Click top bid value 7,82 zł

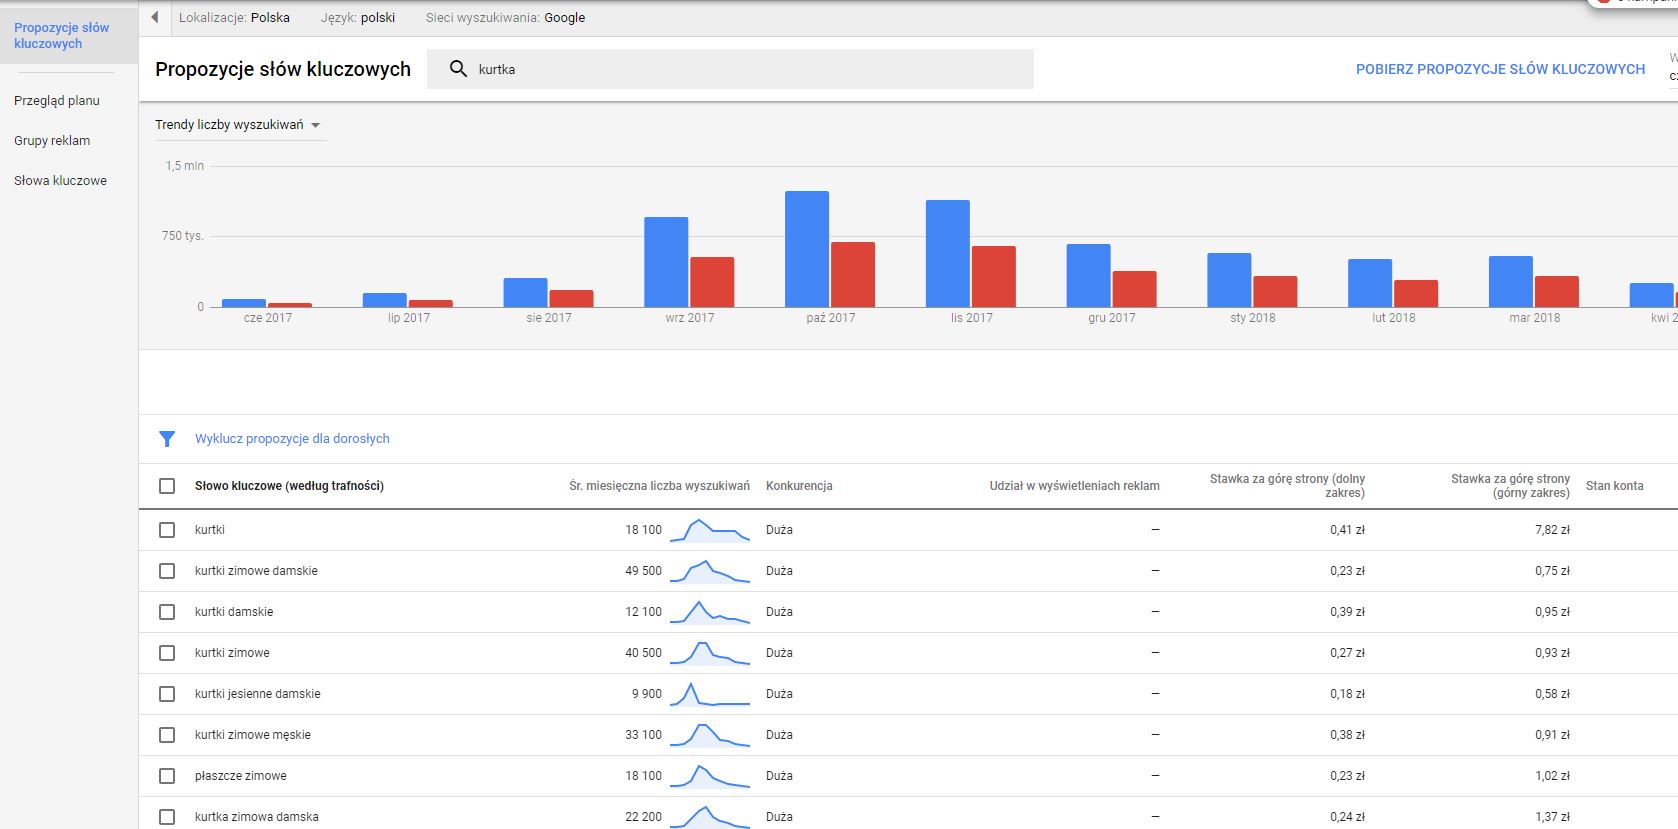(x=1552, y=530)
